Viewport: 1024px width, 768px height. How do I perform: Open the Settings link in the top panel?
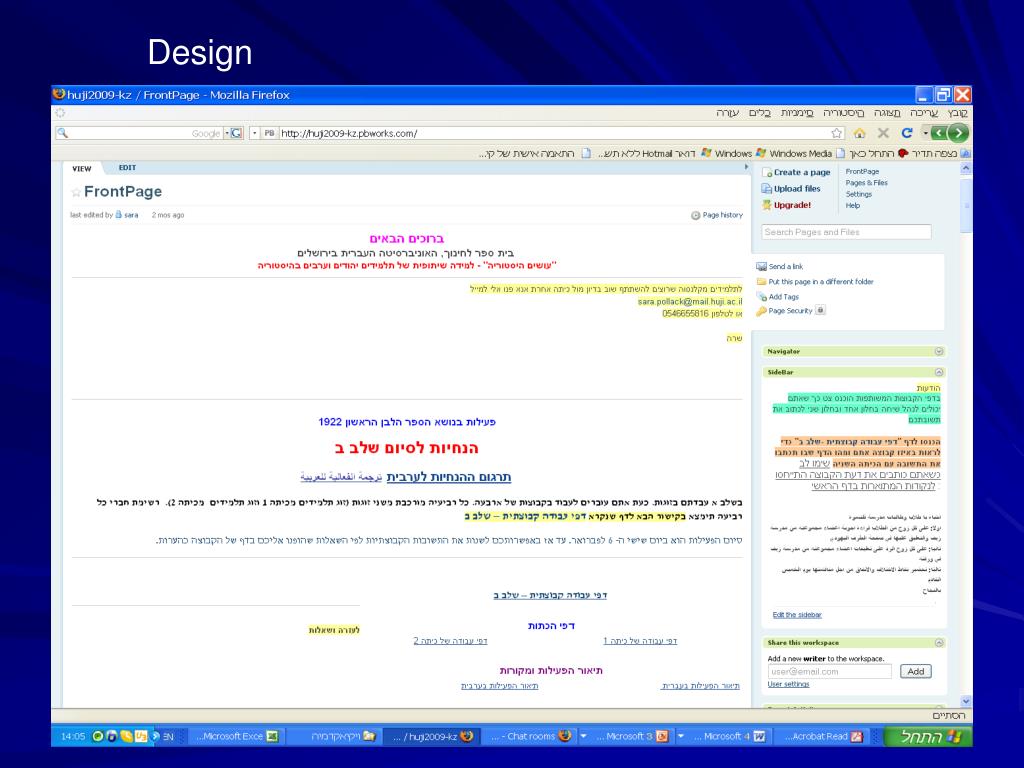coord(859,194)
